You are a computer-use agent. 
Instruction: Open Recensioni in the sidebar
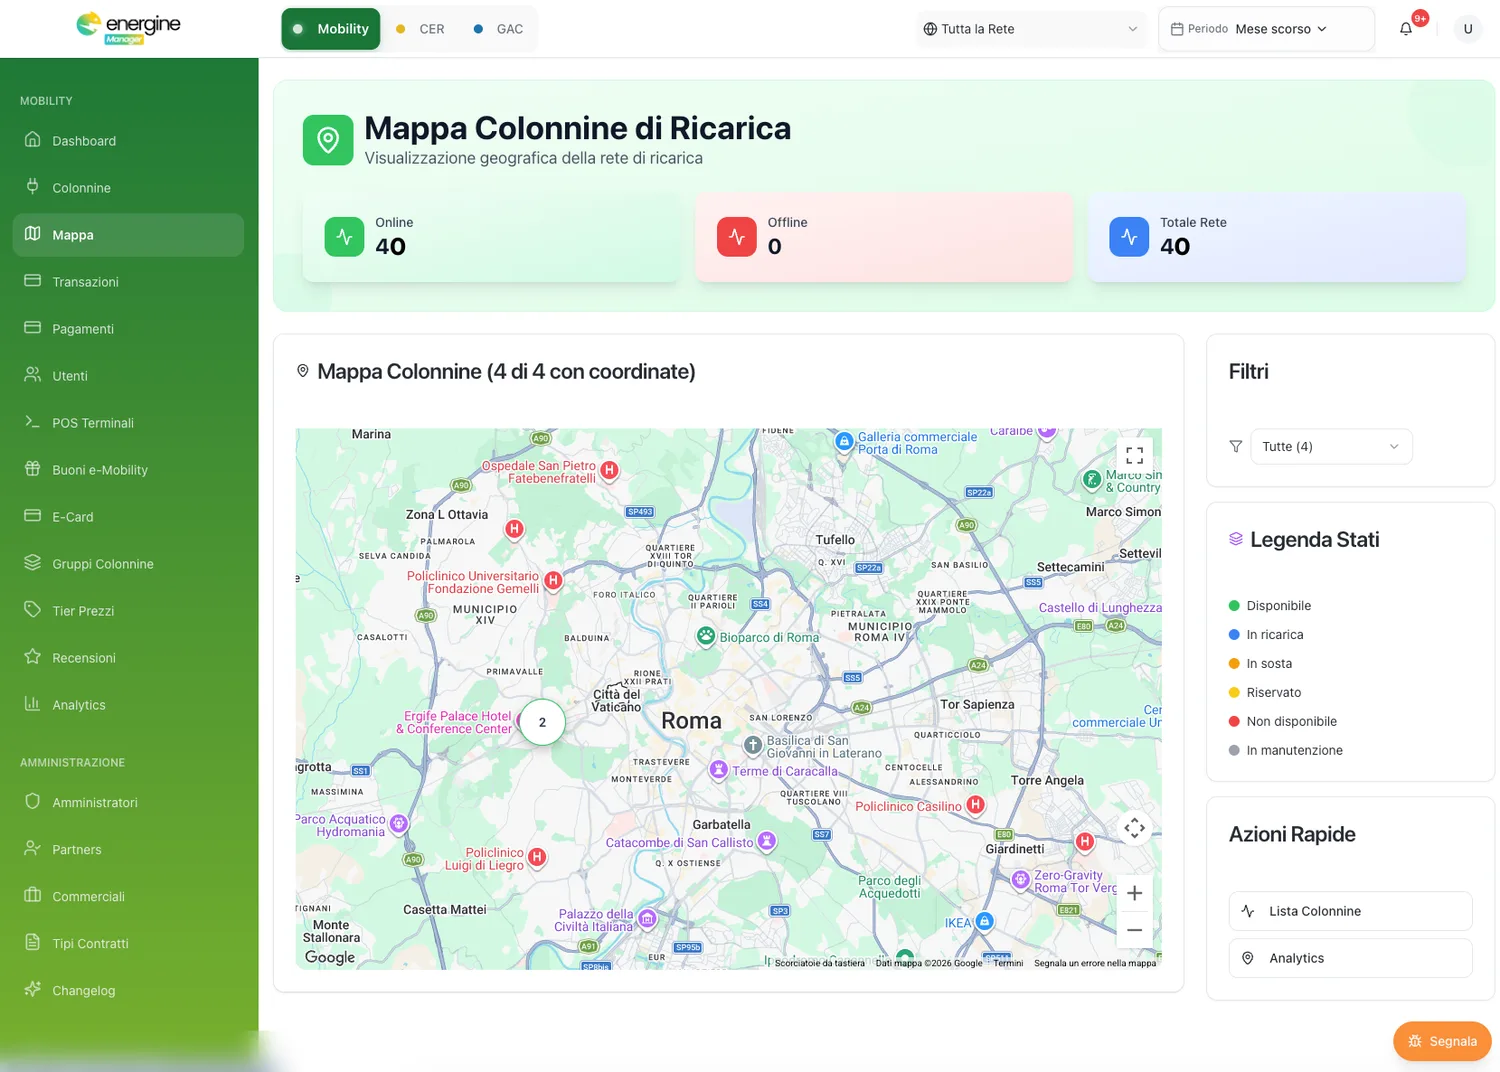click(x=128, y=658)
